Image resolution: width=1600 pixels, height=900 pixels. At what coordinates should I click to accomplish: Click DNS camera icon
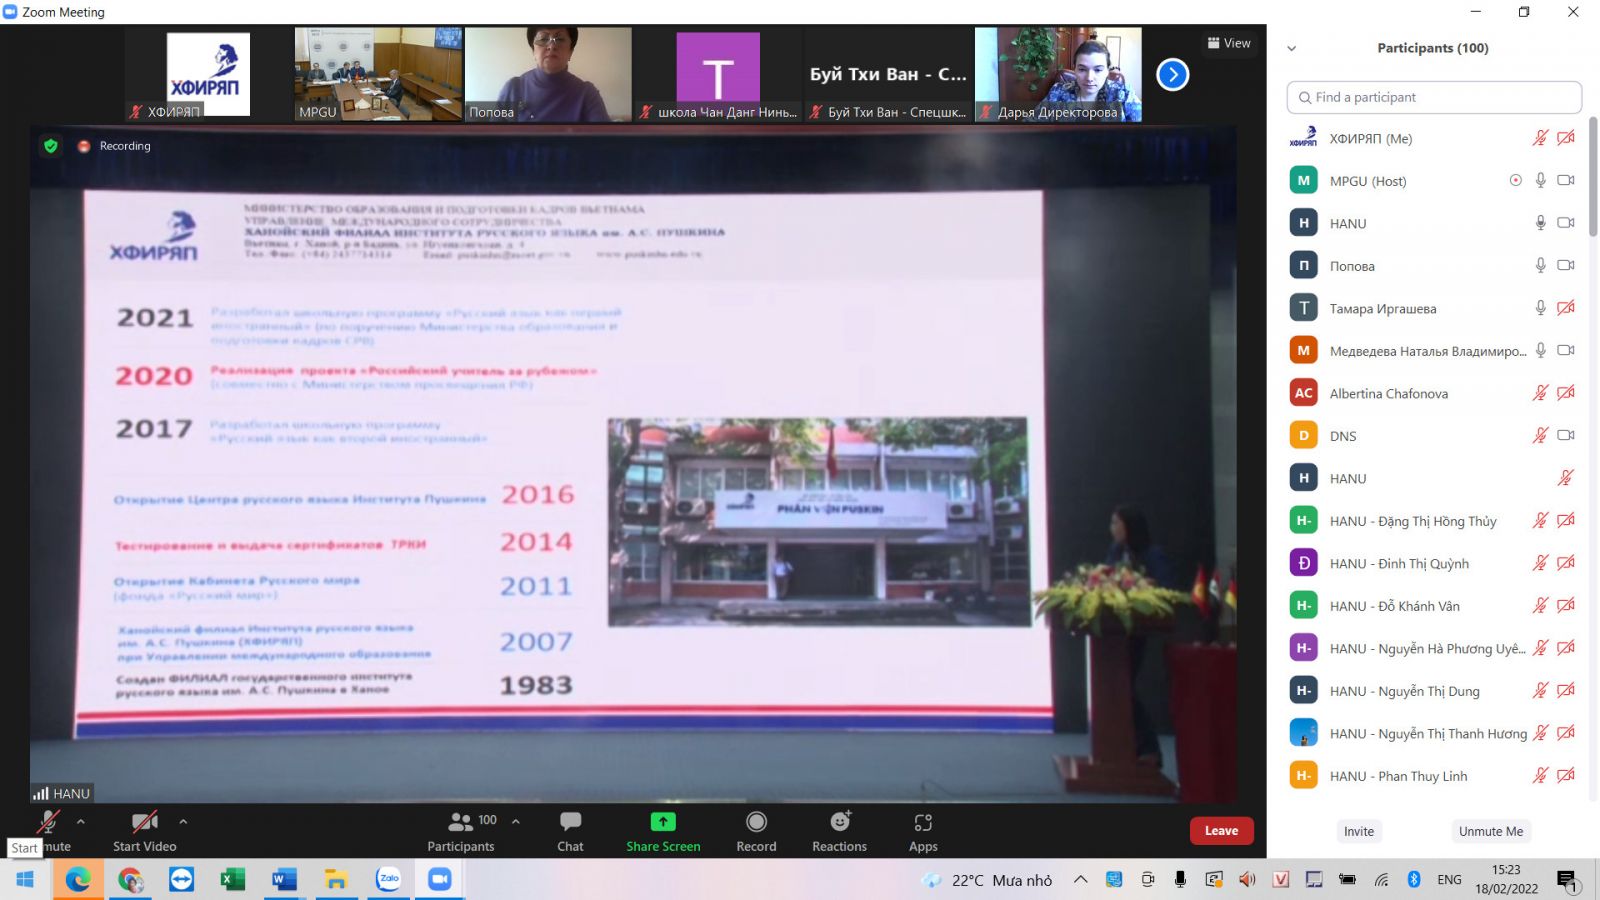coord(1566,436)
